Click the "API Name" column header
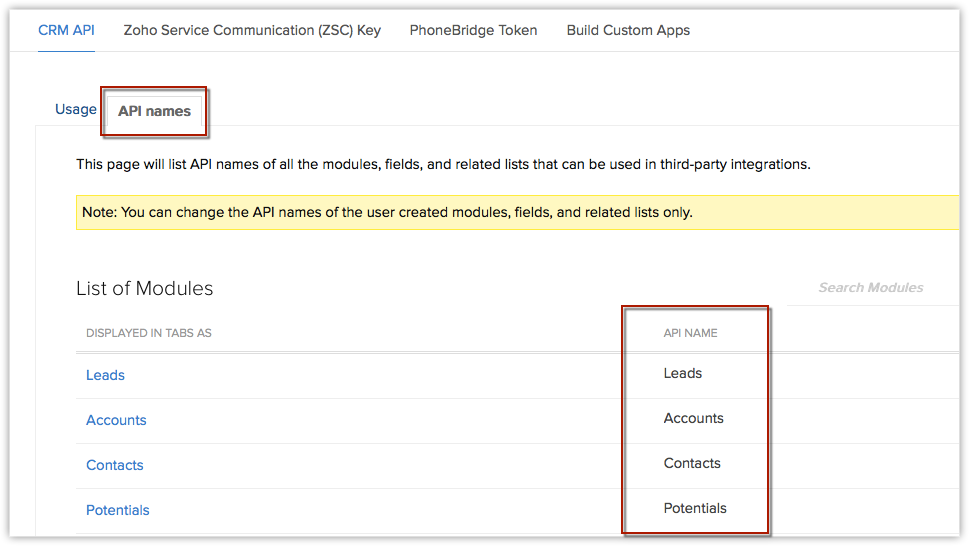This screenshot has height=546, width=969. 690,333
